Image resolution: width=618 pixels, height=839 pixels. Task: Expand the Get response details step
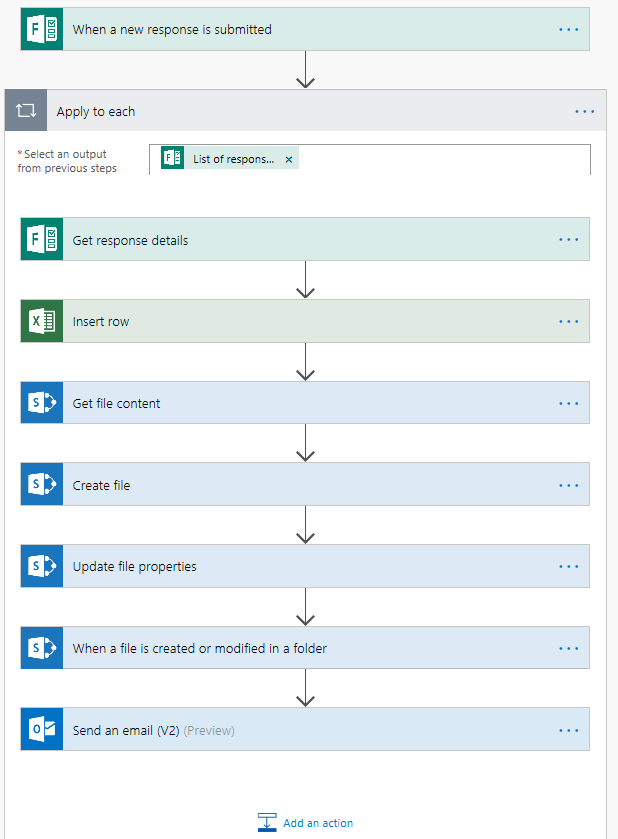[x=300, y=240]
